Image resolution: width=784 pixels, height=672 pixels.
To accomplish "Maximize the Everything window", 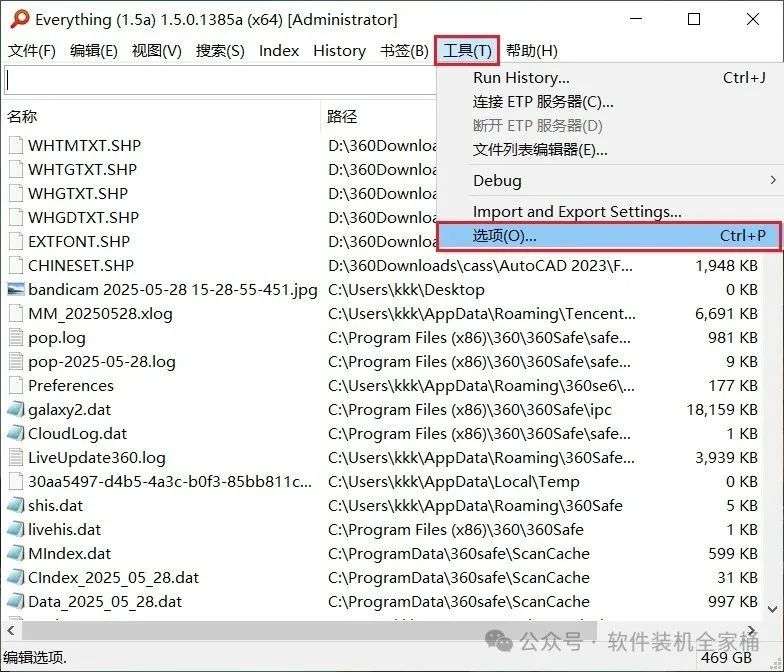I will pos(694,20).
